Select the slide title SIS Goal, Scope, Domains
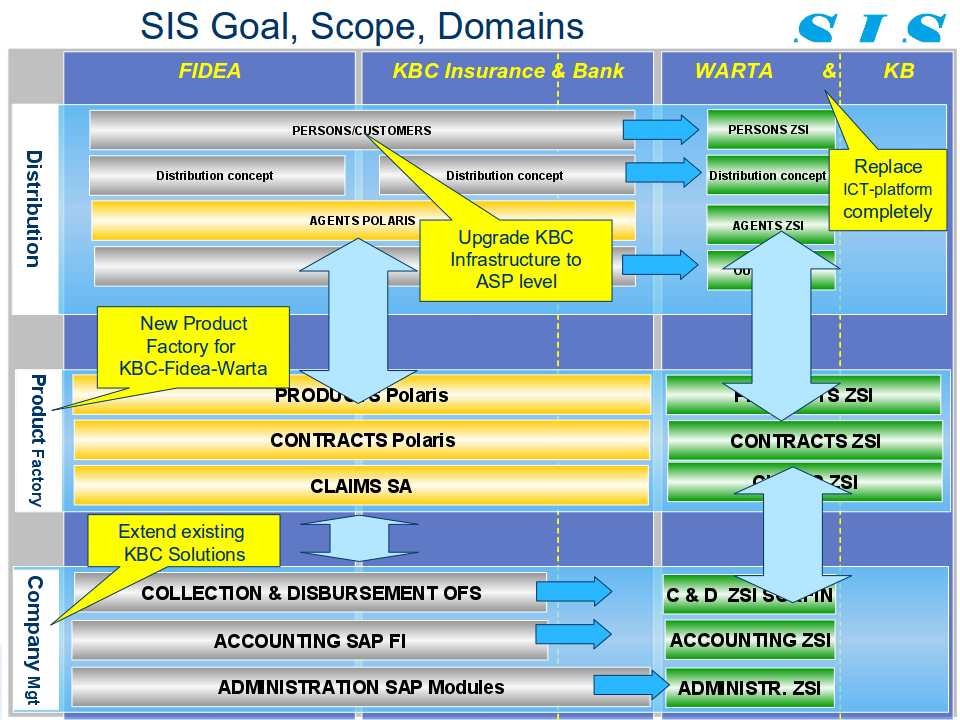The width and height of the screenshot is (960, 720). (362, 26)
